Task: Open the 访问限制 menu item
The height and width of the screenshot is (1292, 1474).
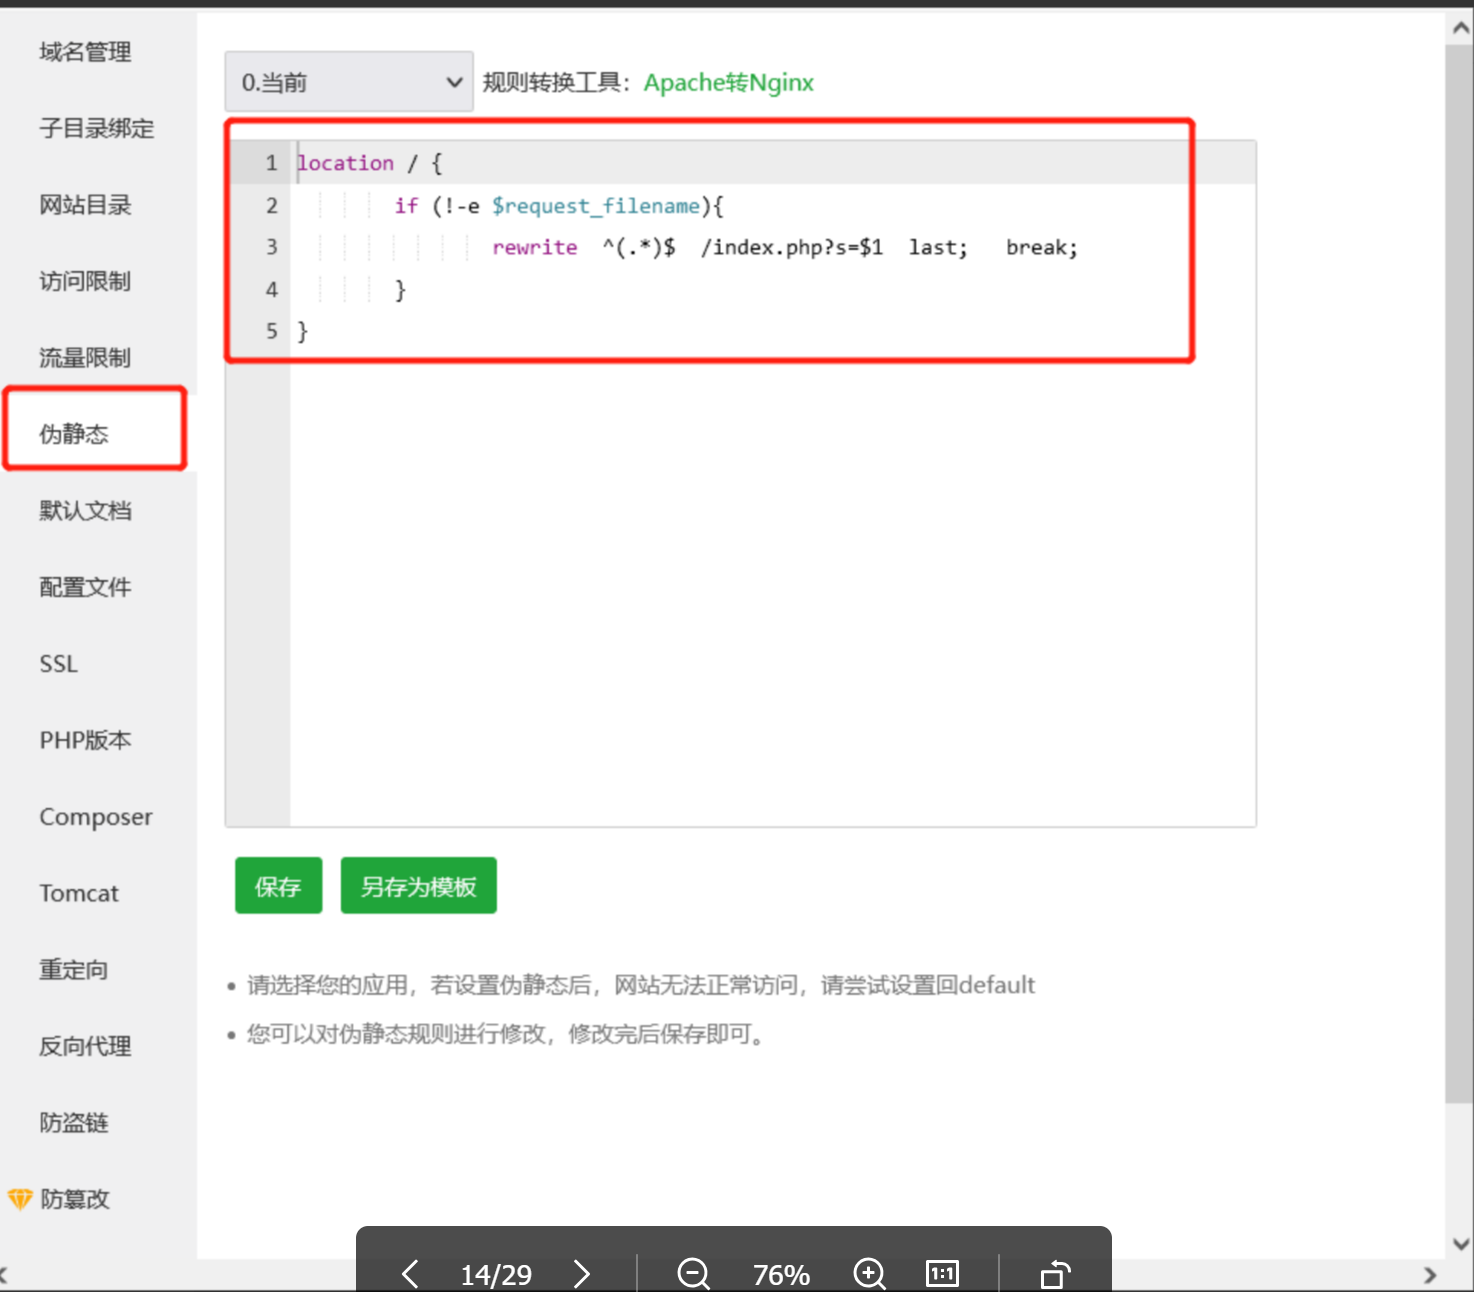Action: (x=86, y=281)
